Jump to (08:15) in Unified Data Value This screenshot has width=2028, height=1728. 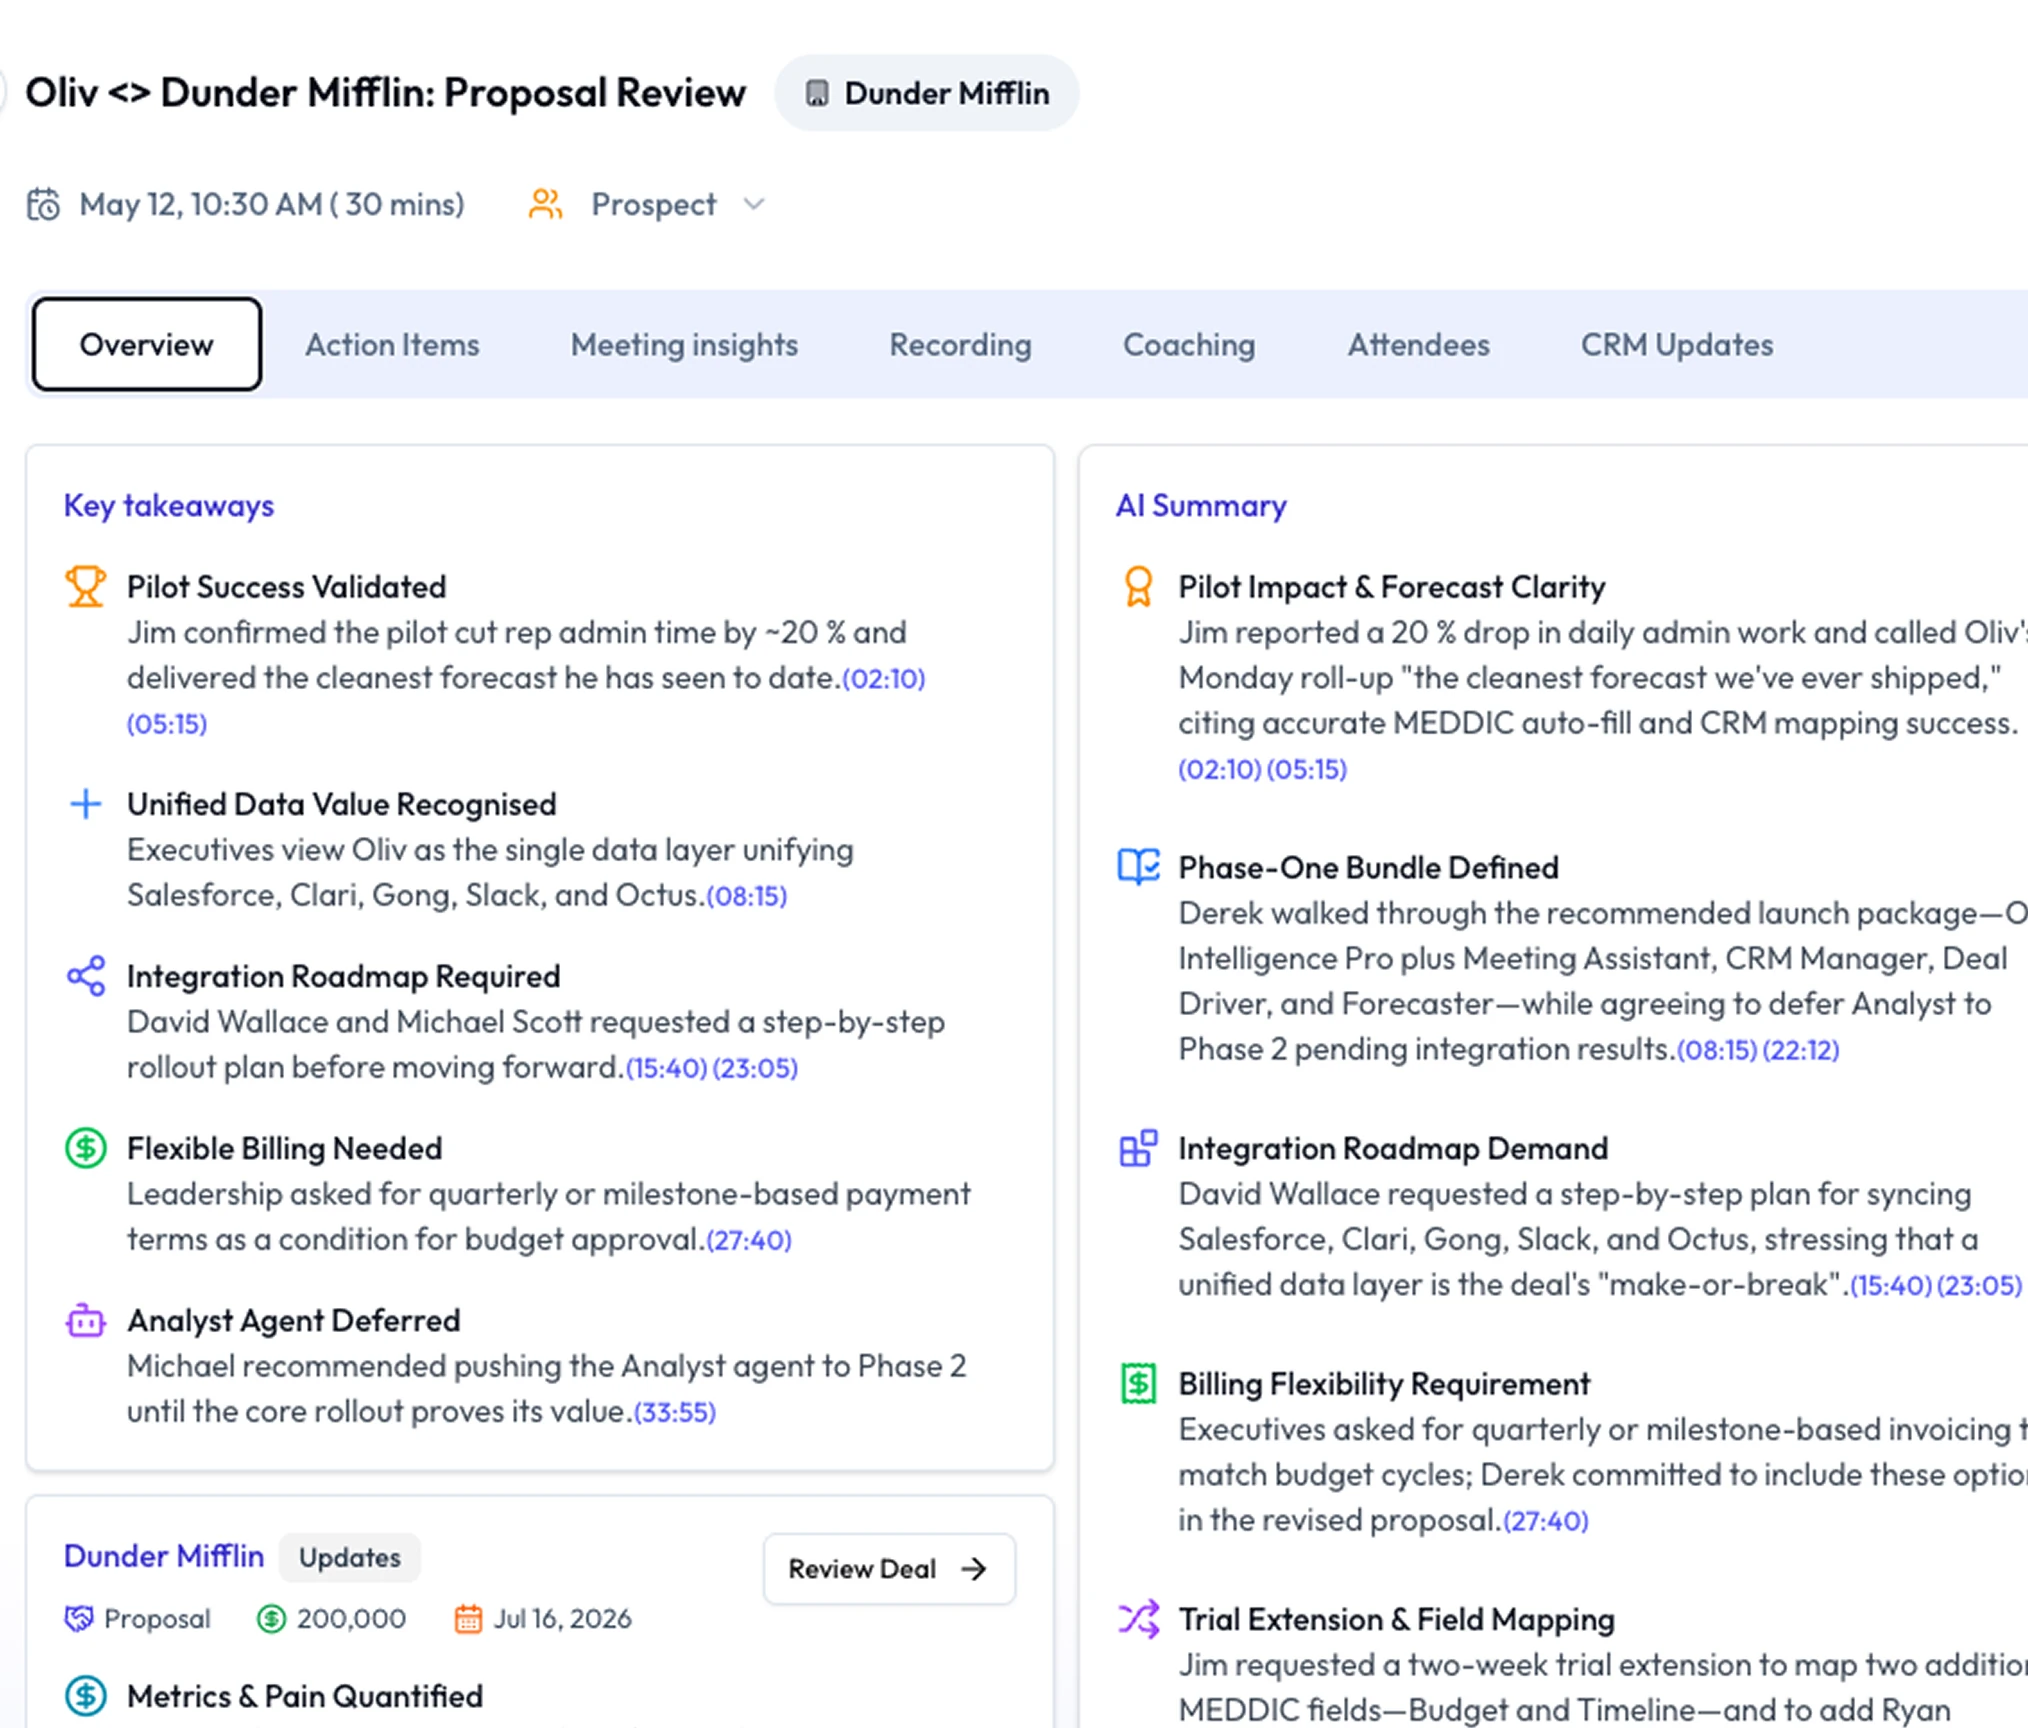tap(747, 896)
